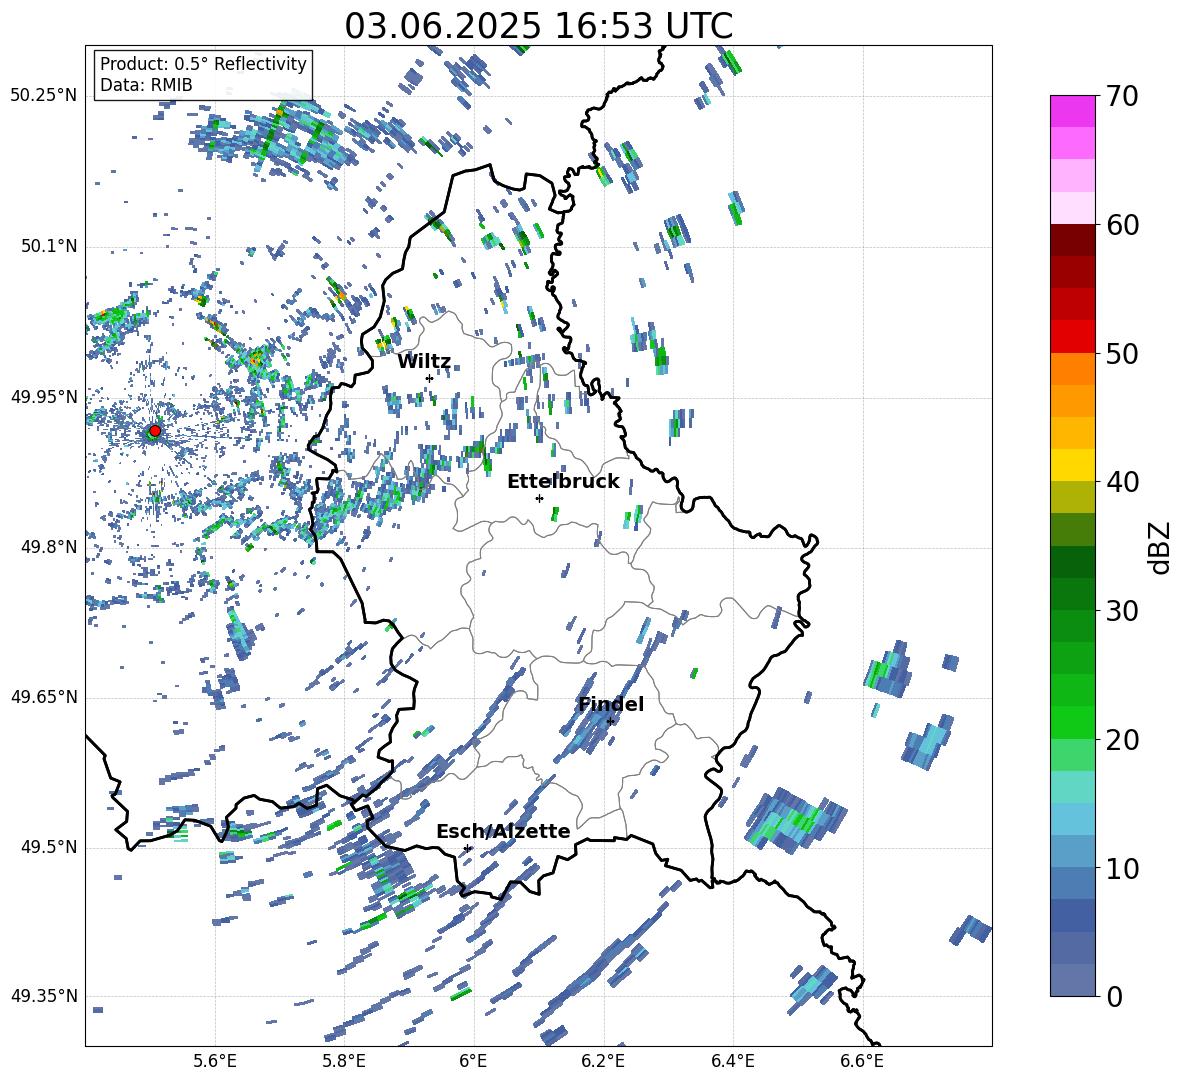Click the 'Data: RMIB' text

pyautogui.click(x=146, y=85)
